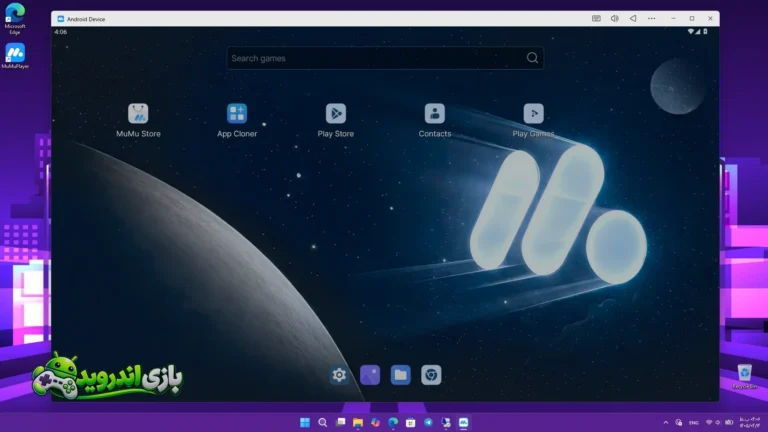Click the Android Wi-Fi status icon
This screenshot has height=432, width=768.
pos(691,32)
